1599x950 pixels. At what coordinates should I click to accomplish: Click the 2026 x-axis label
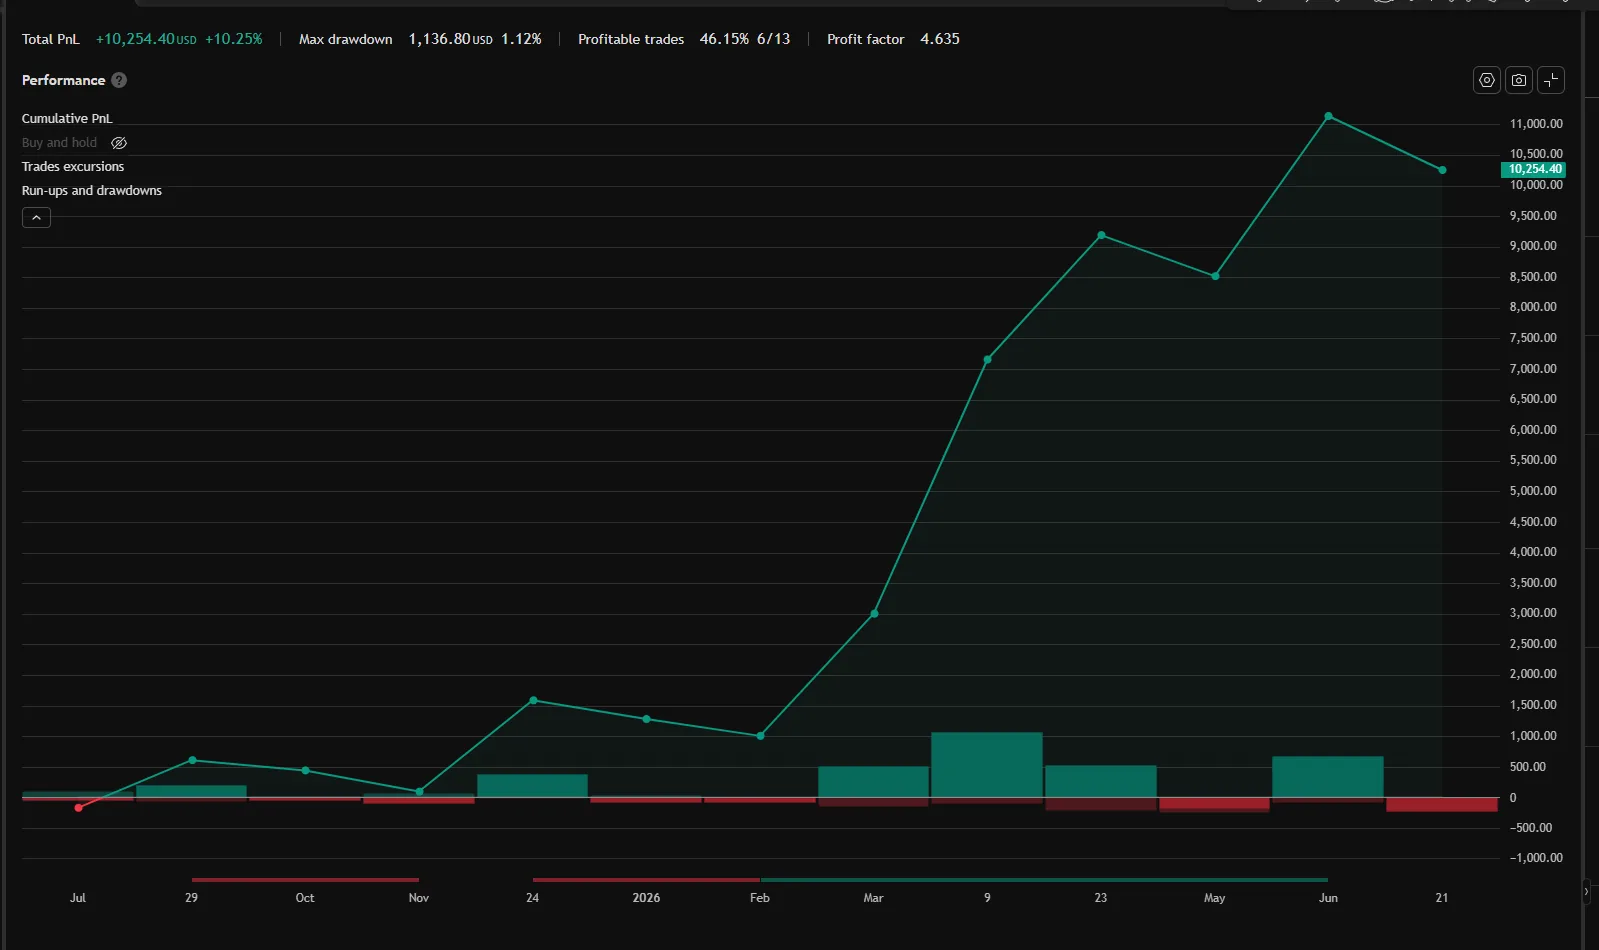click(646, 898)
